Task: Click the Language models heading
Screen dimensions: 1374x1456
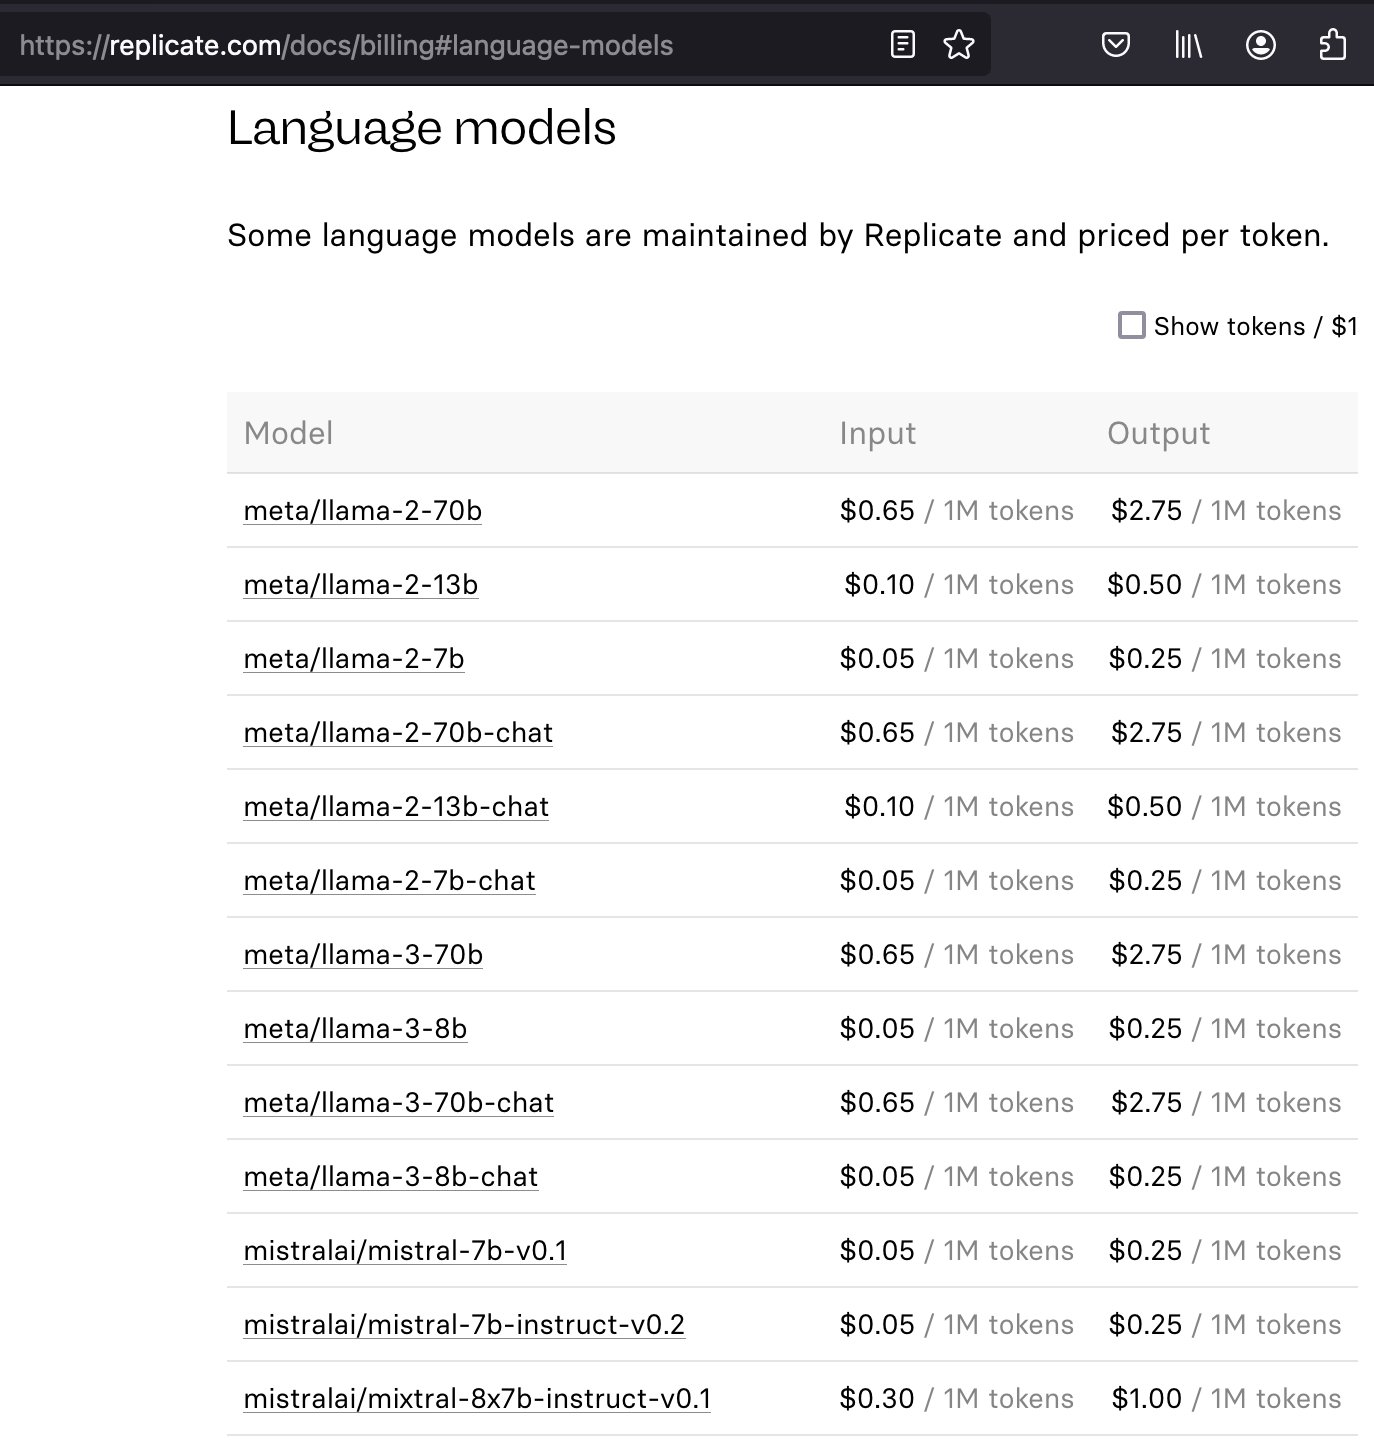Action: [421, 129]
